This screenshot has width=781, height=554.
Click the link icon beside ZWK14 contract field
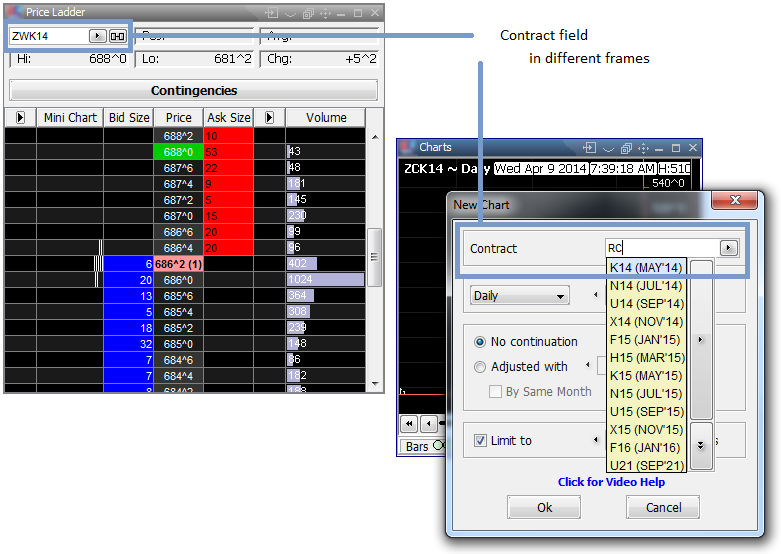[x=118, y=36]
